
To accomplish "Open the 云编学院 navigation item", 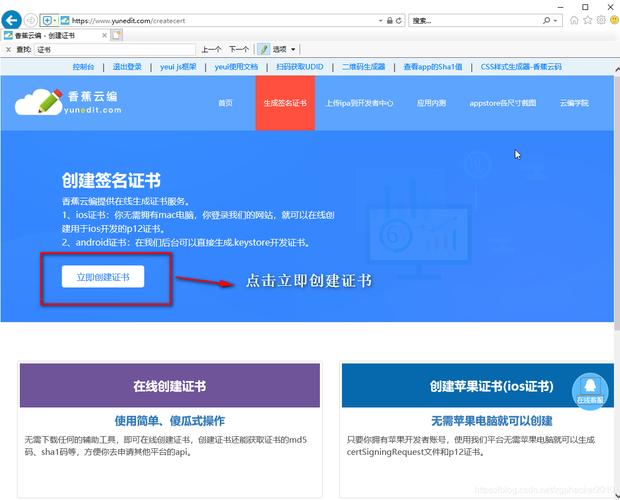I will tap(574, 103).
